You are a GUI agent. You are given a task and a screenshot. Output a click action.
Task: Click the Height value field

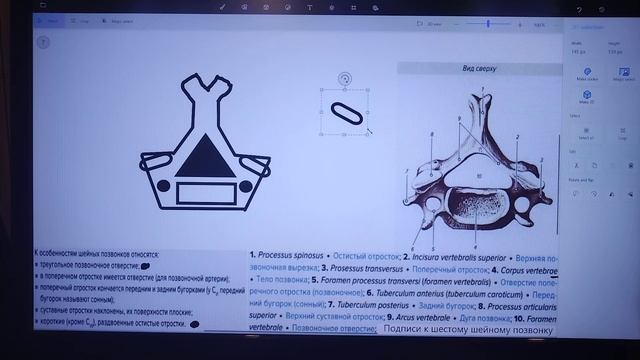[615, 52]
